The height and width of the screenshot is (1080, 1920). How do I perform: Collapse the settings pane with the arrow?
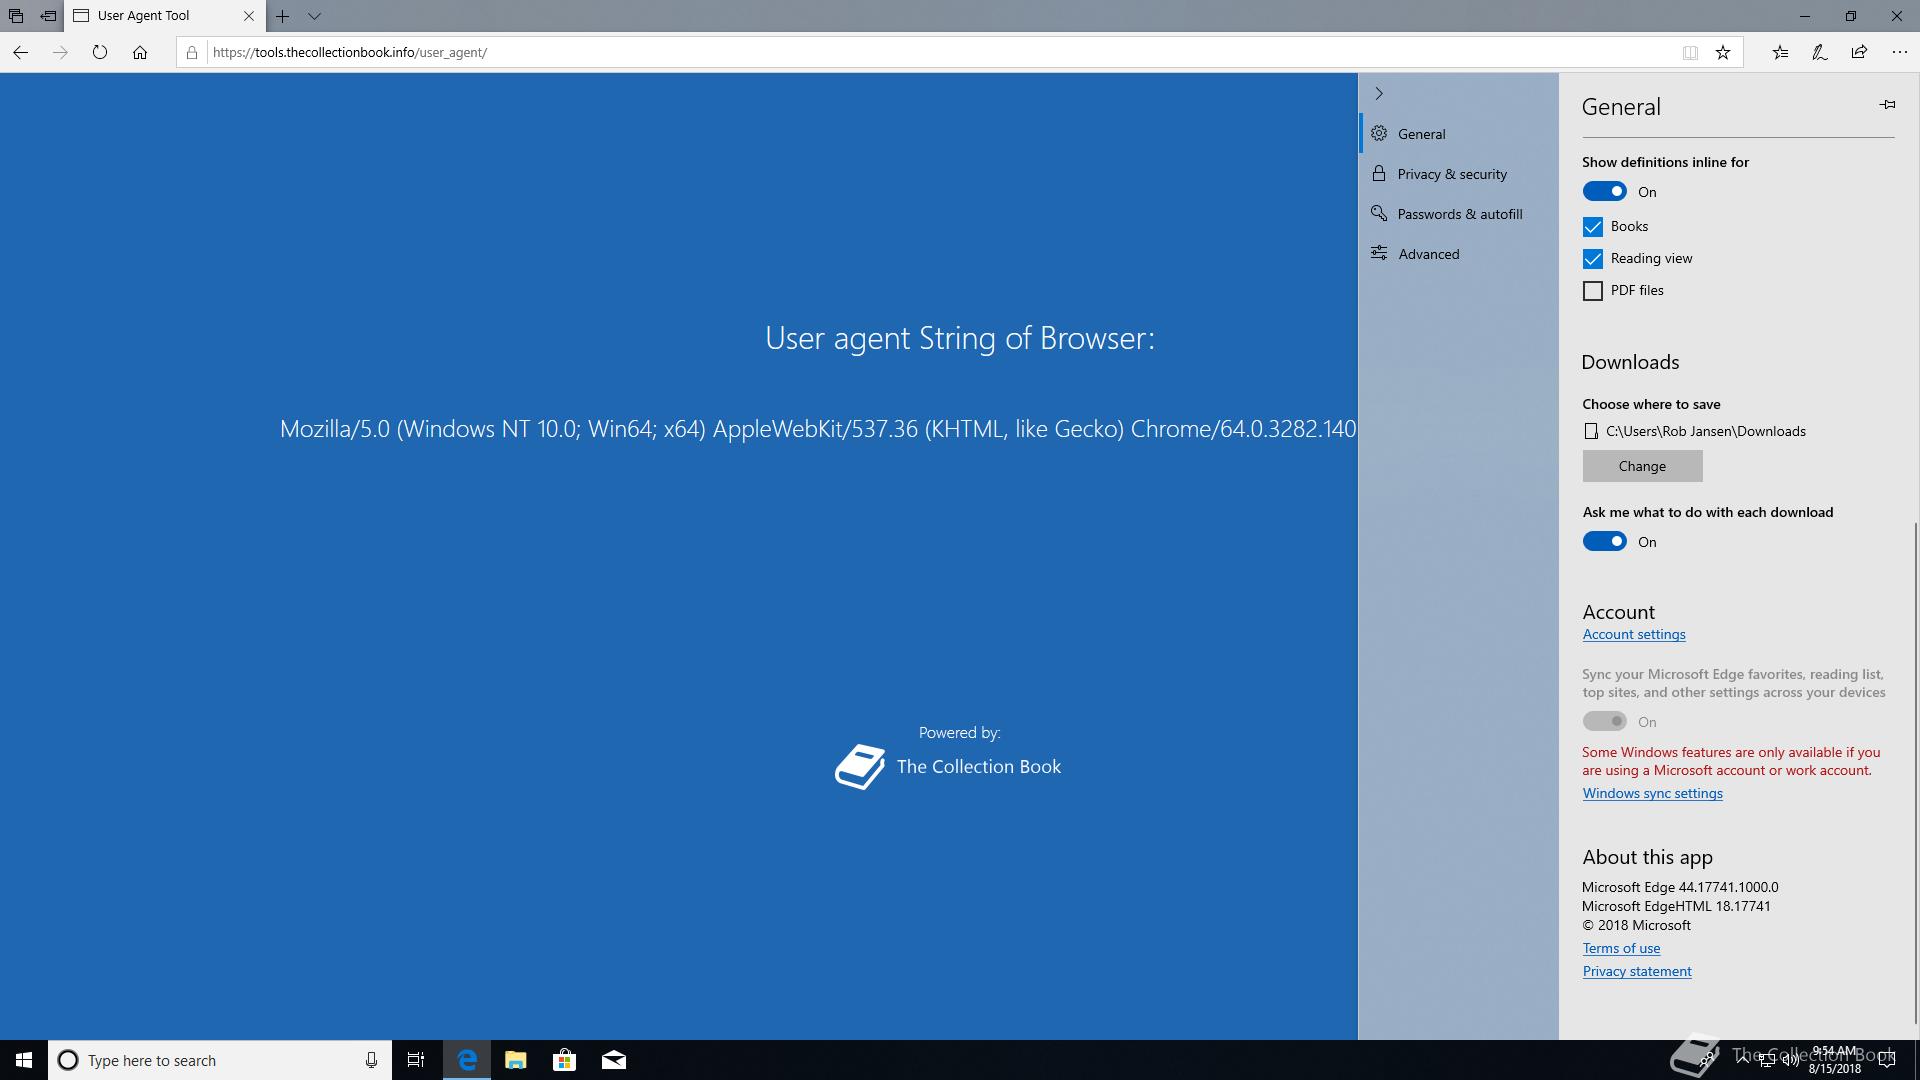(1379, 93)
